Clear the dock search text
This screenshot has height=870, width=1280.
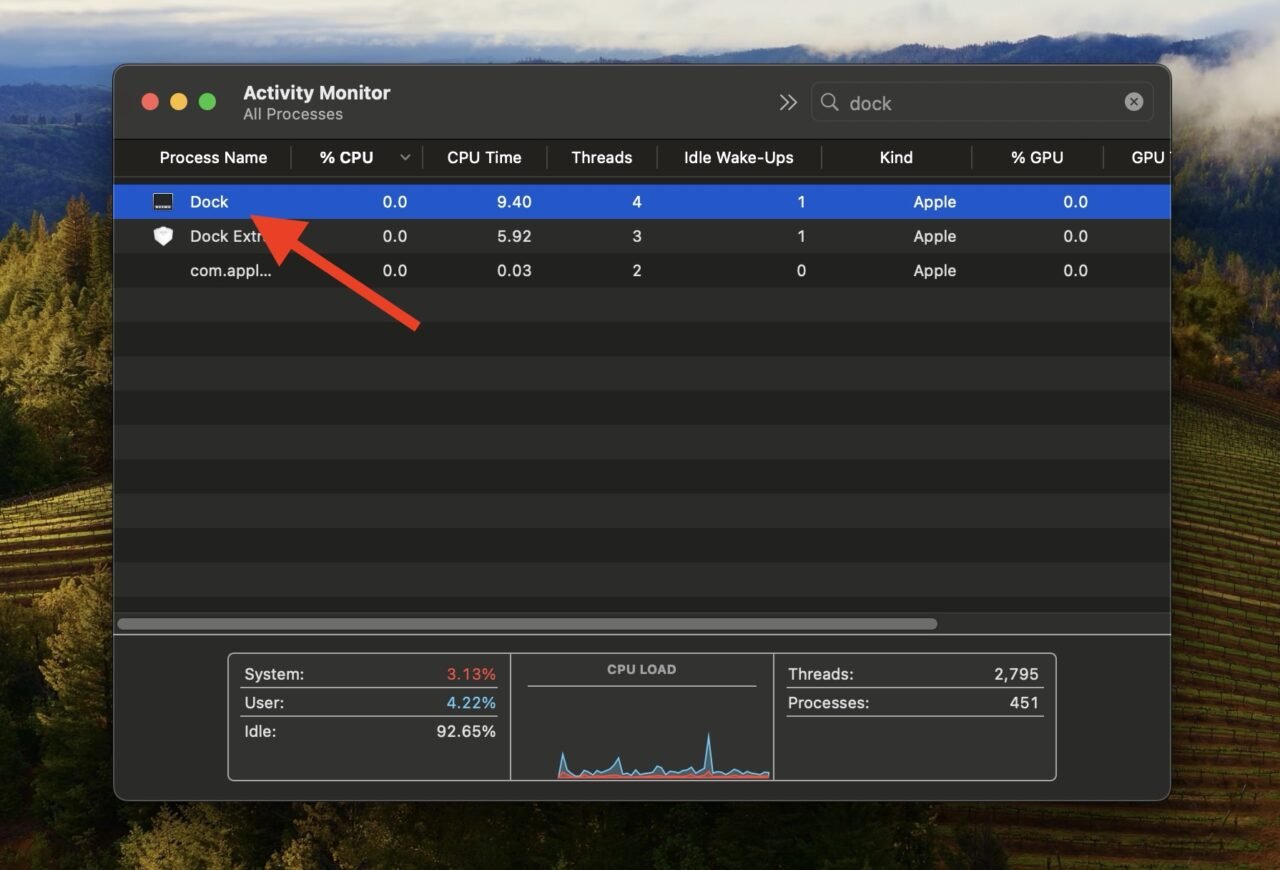(1133, 102)
